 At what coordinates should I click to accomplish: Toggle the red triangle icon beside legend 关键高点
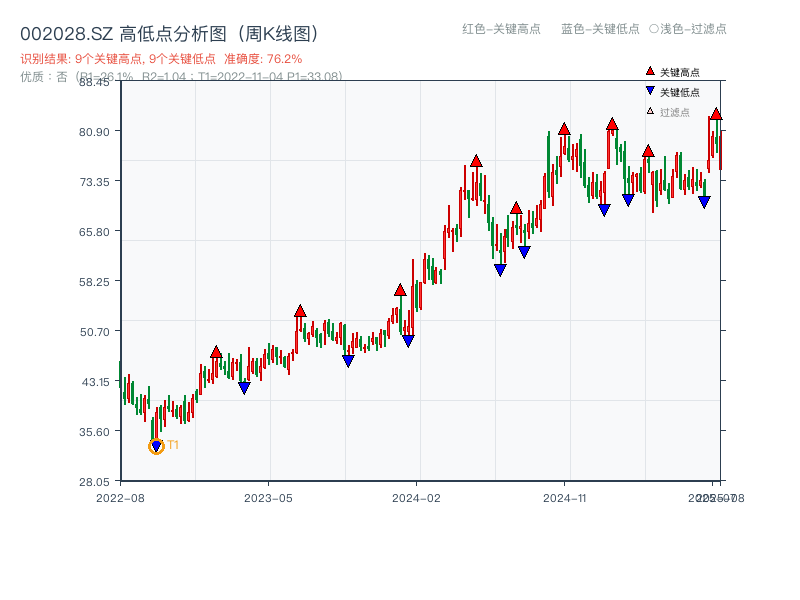[x=650, y=71]
